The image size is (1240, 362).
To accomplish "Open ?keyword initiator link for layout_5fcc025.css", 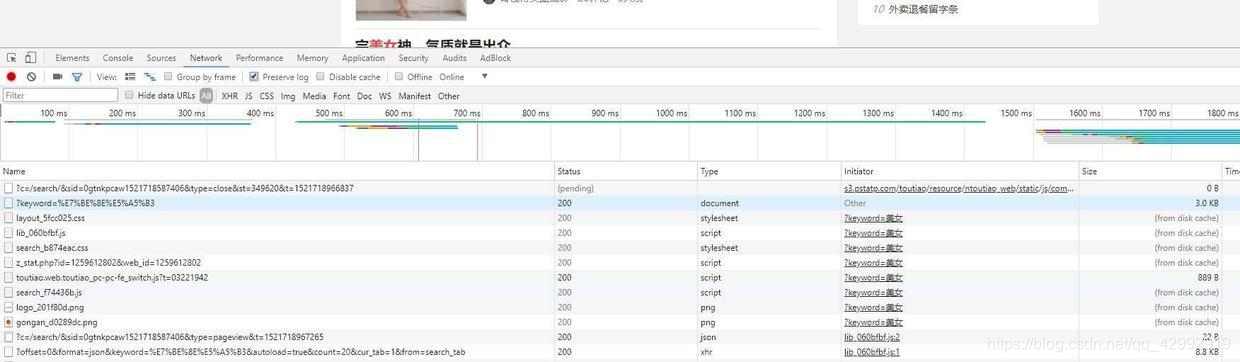I will click(873, 218).
